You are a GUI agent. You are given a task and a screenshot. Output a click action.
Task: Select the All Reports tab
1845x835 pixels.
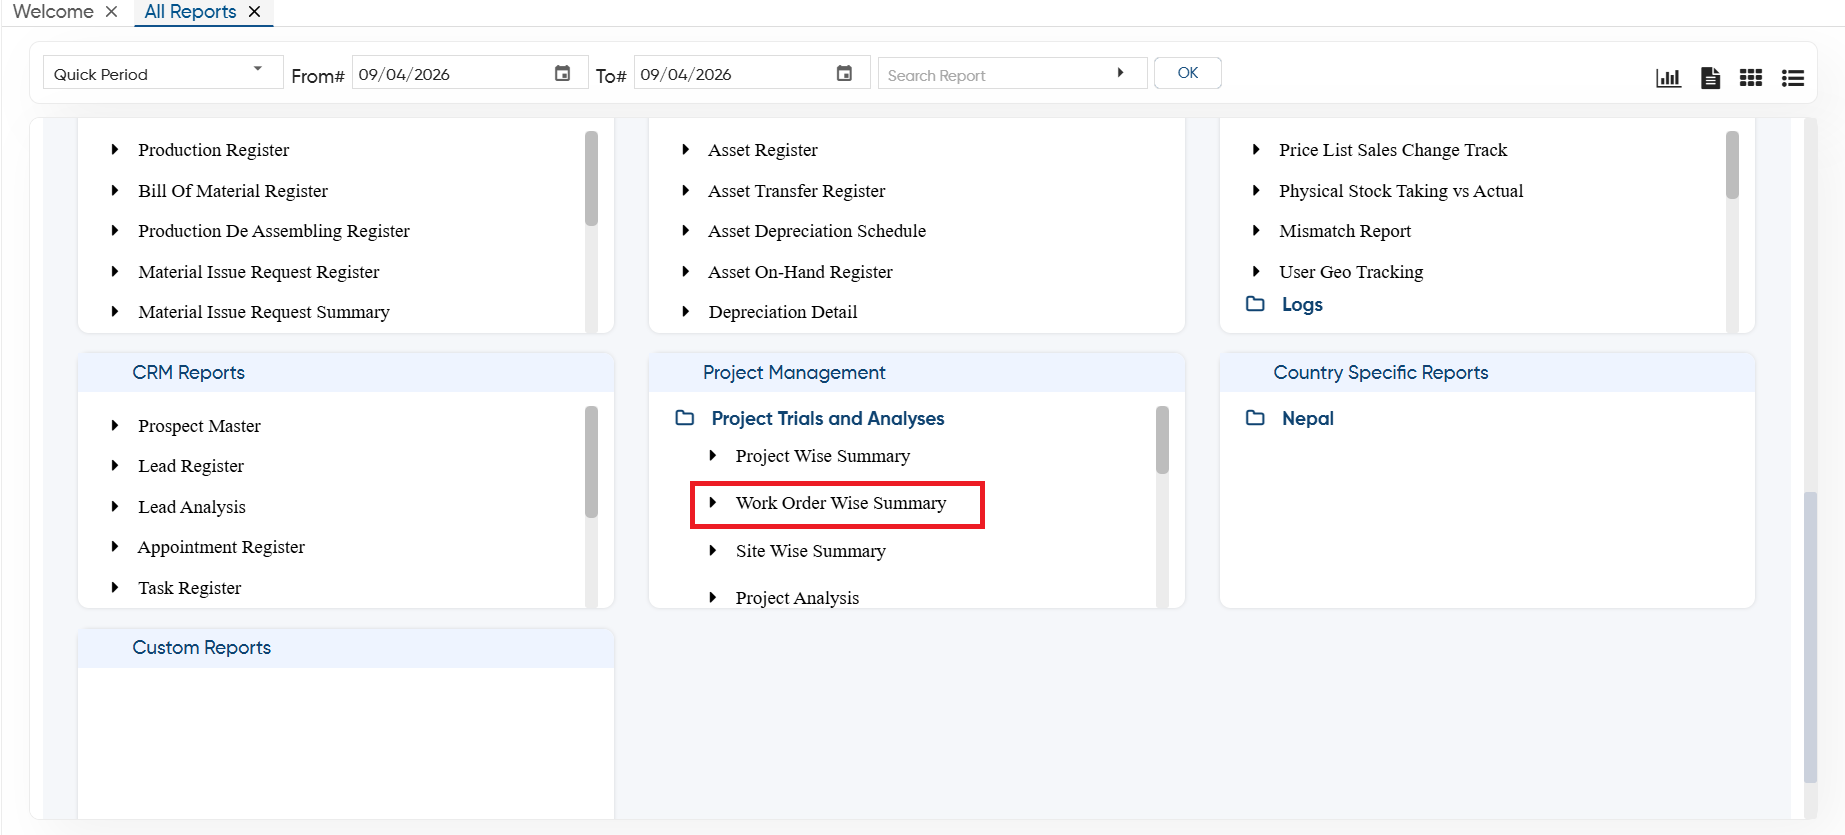click(x=190, y=11)
